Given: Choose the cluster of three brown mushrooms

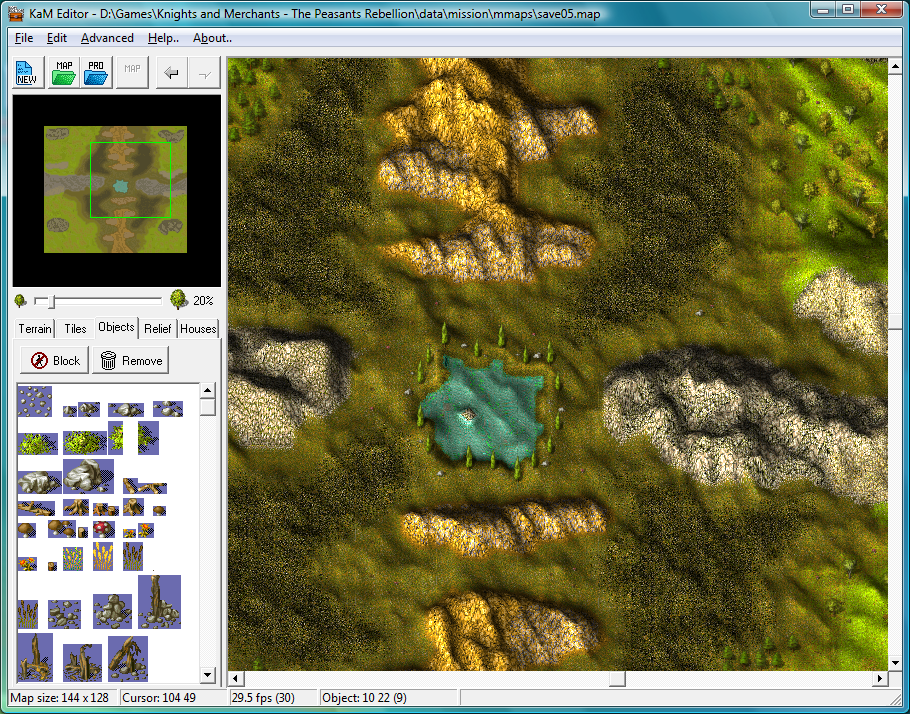Looking at the screenshot, I should tap(62, 528).
